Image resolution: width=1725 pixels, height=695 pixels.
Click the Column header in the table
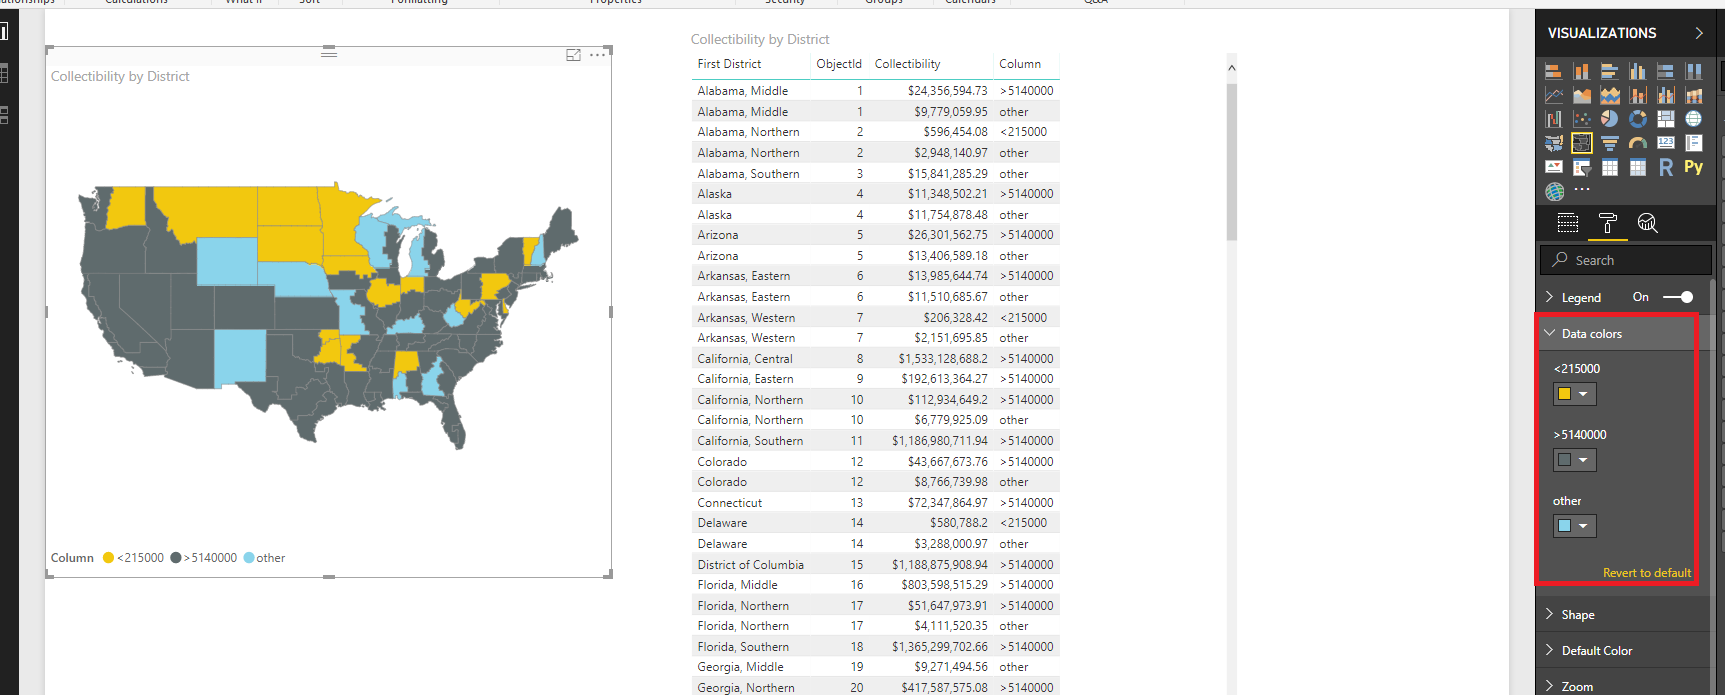[x=1020, y=64]
